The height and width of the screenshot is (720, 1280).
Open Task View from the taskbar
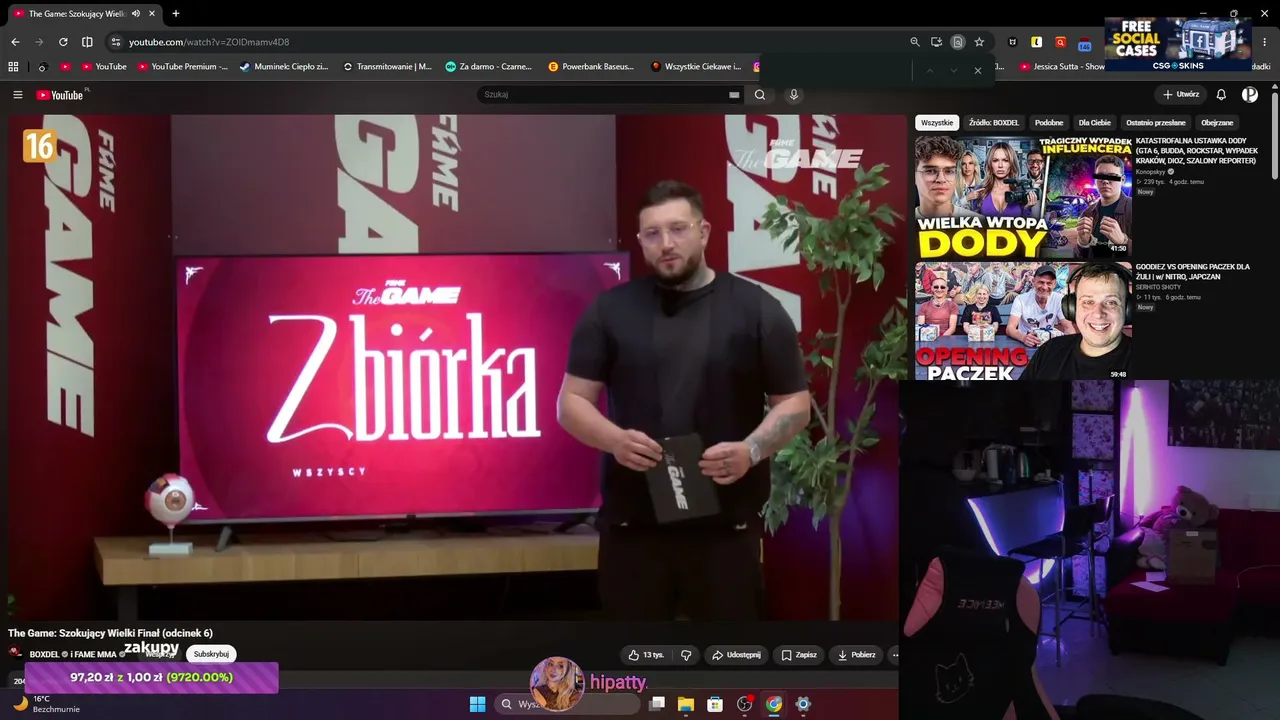point(657,704)
